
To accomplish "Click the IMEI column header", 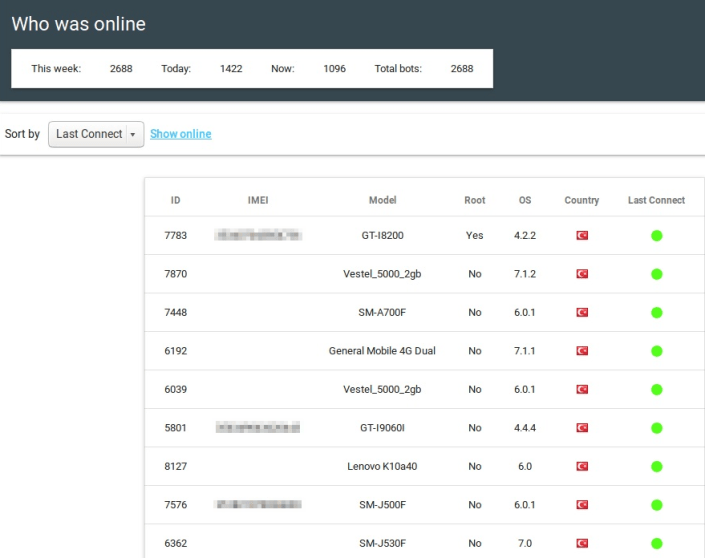I will (258, 200).
